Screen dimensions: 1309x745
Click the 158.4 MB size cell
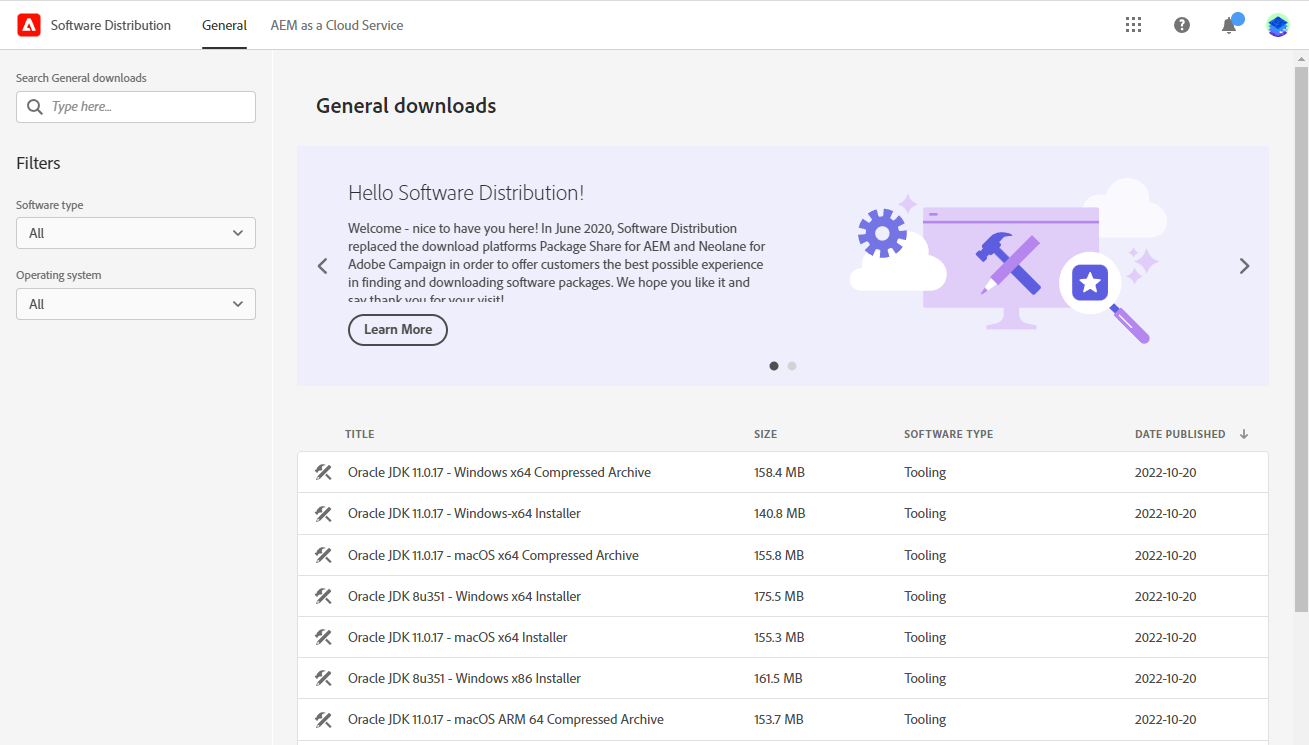(780, 472)
